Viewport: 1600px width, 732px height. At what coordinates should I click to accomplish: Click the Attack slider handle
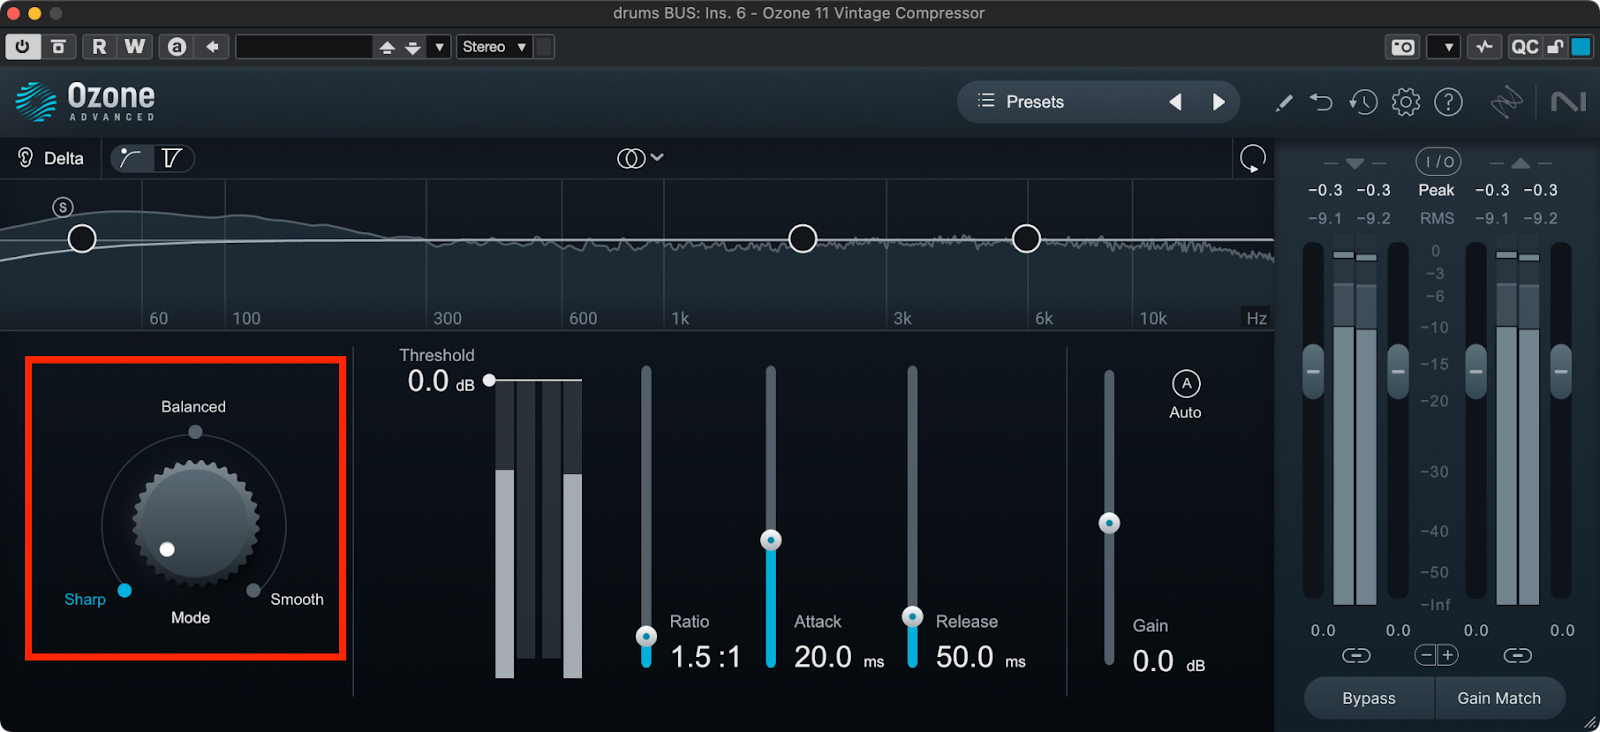771,540
